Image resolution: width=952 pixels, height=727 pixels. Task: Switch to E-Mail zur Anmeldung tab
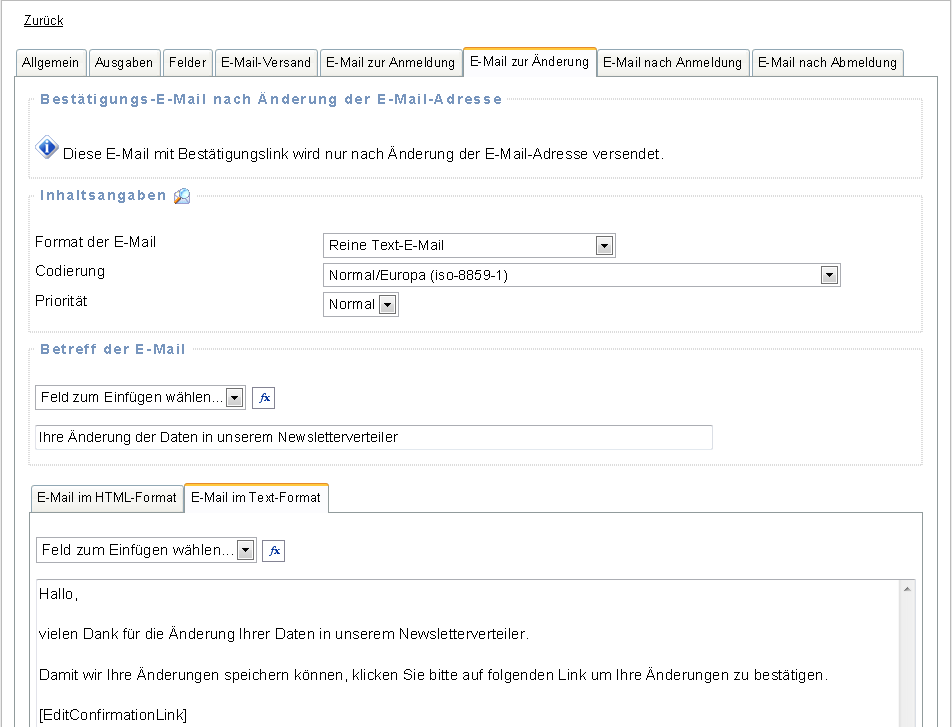pyautogui.click(x=390, y=63)
